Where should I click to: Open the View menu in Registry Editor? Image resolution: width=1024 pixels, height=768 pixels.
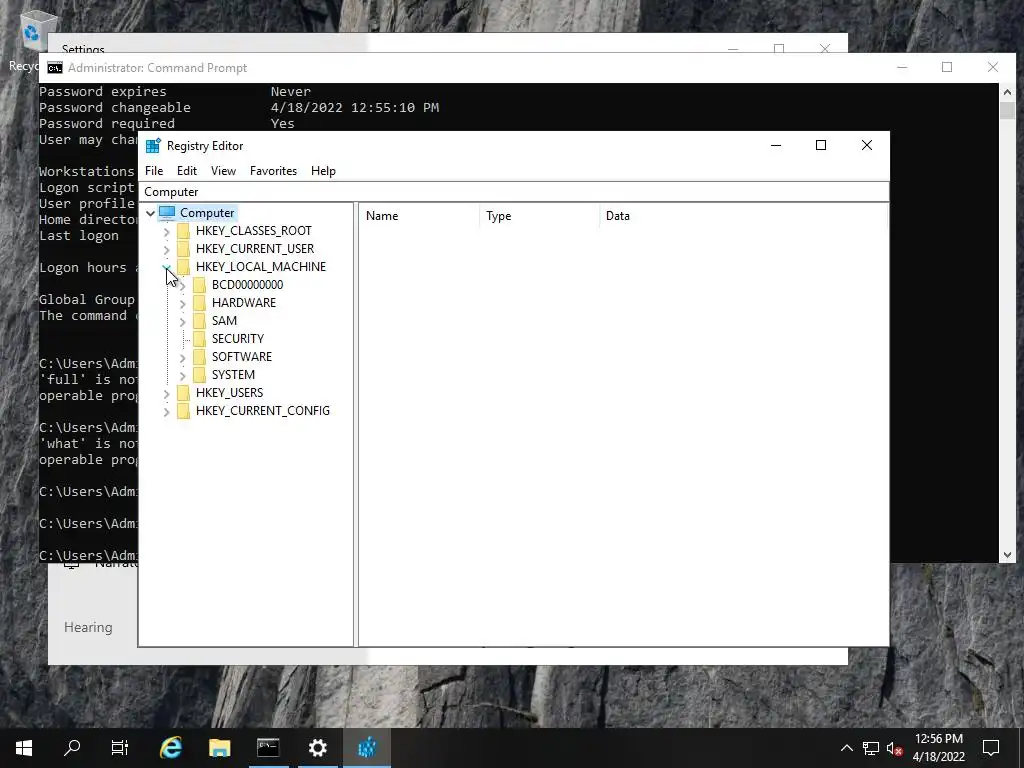point(223,170)
